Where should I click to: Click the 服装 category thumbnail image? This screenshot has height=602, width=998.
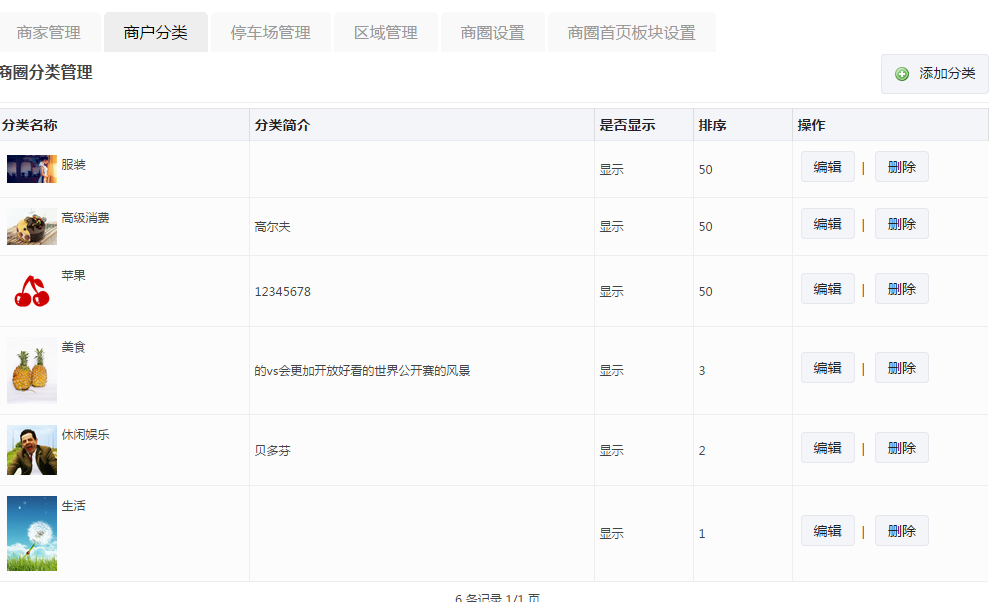tap(31, 169)
